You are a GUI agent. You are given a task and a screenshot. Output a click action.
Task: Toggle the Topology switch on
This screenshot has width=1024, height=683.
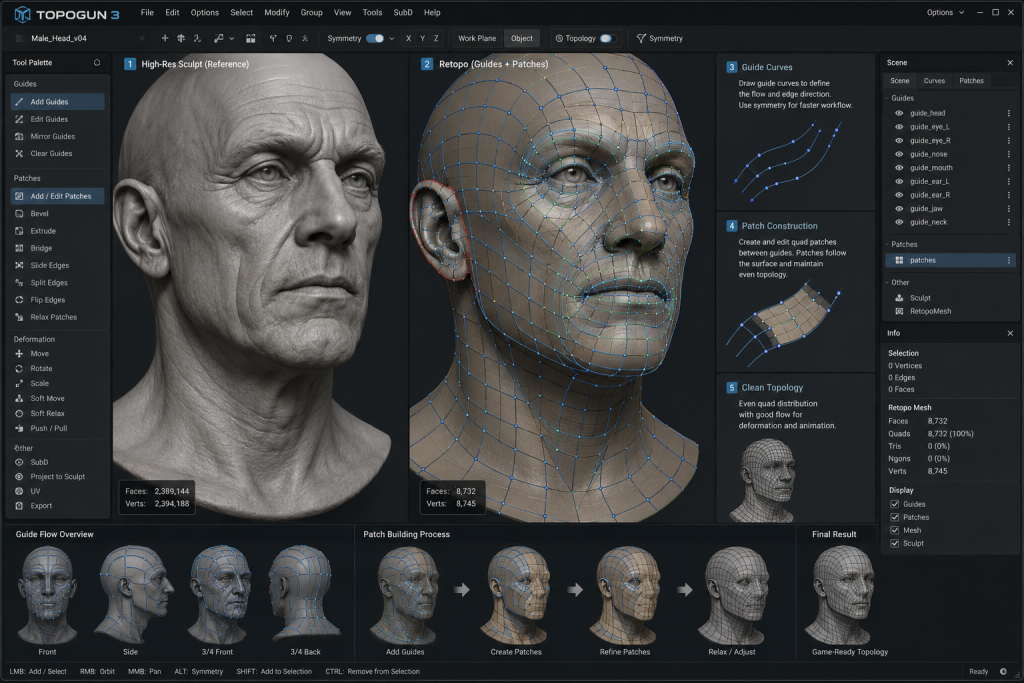click(606, 39)
